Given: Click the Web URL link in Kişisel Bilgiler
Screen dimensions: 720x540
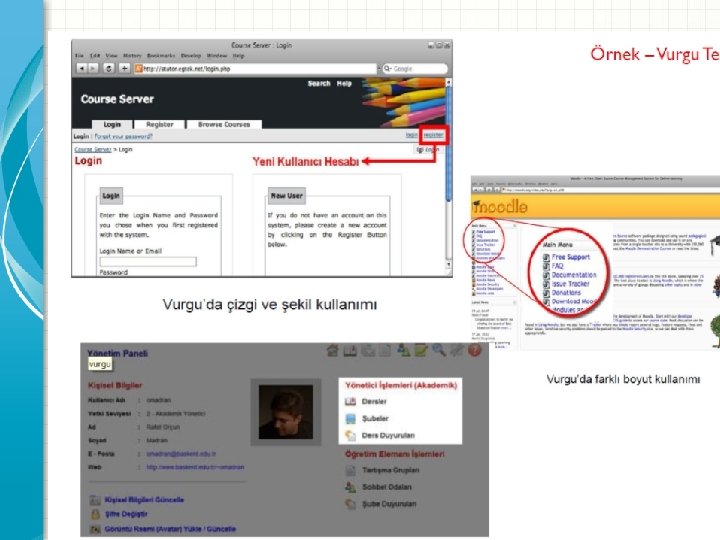Looking at the screenshot, I should coord(195,467).
